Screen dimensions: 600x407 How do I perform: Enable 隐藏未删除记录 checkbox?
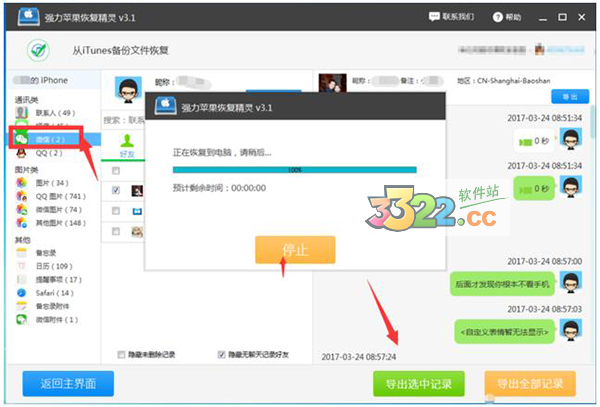(x=121, y=355)
